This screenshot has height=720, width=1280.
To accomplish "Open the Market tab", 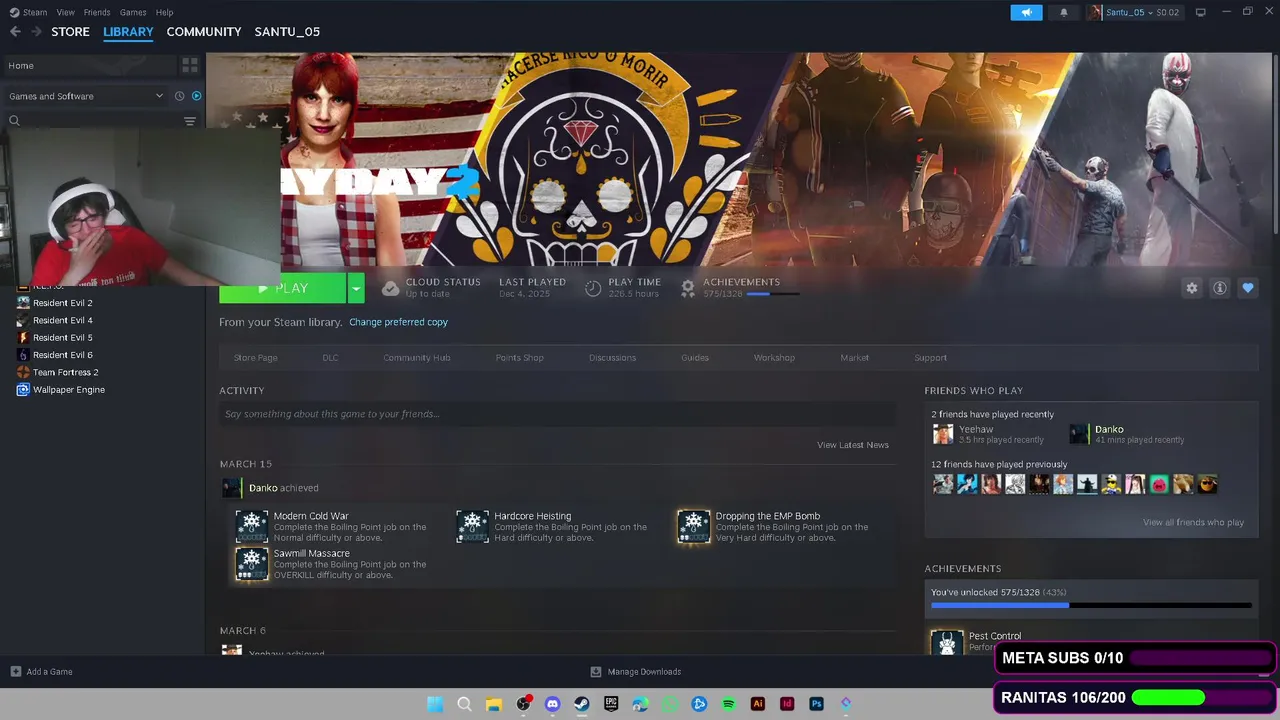I will point(855,358).
